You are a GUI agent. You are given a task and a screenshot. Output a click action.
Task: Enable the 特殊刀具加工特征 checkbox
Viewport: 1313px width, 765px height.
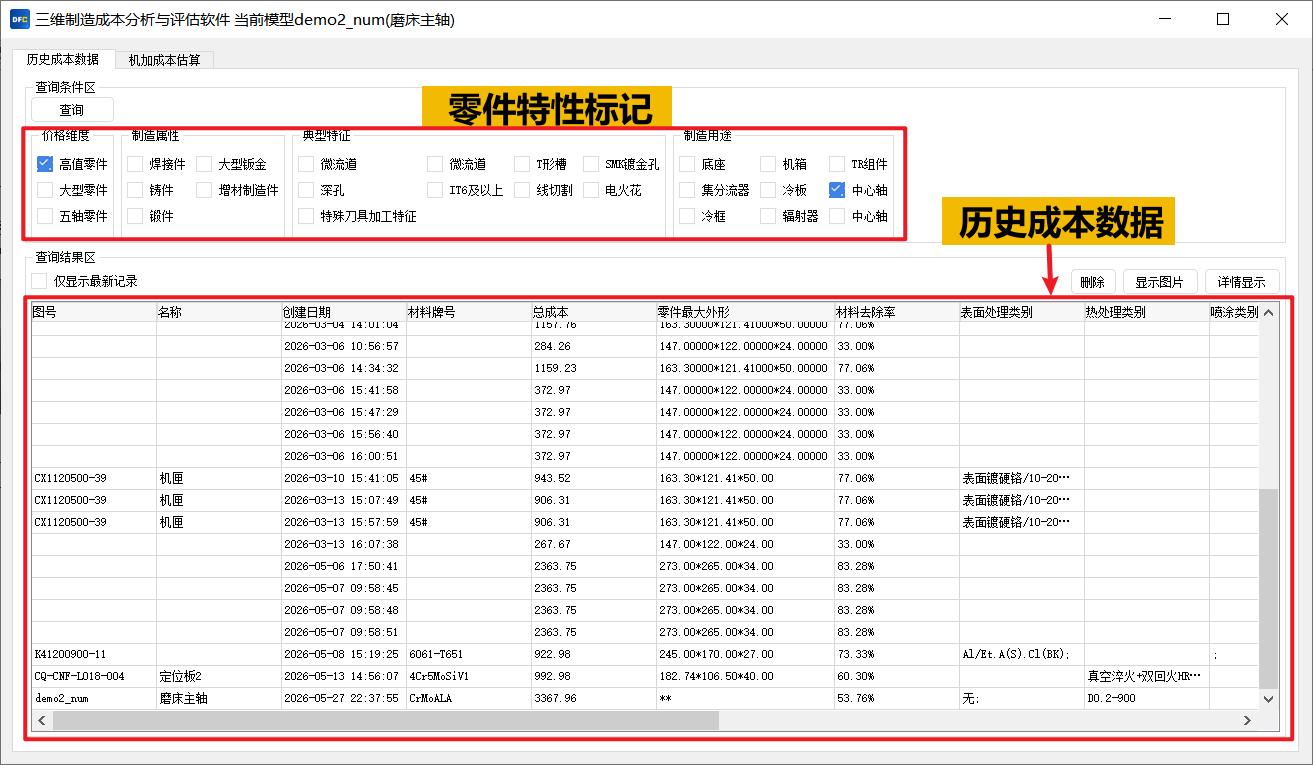pyautogui.click(x=306, y=216)
